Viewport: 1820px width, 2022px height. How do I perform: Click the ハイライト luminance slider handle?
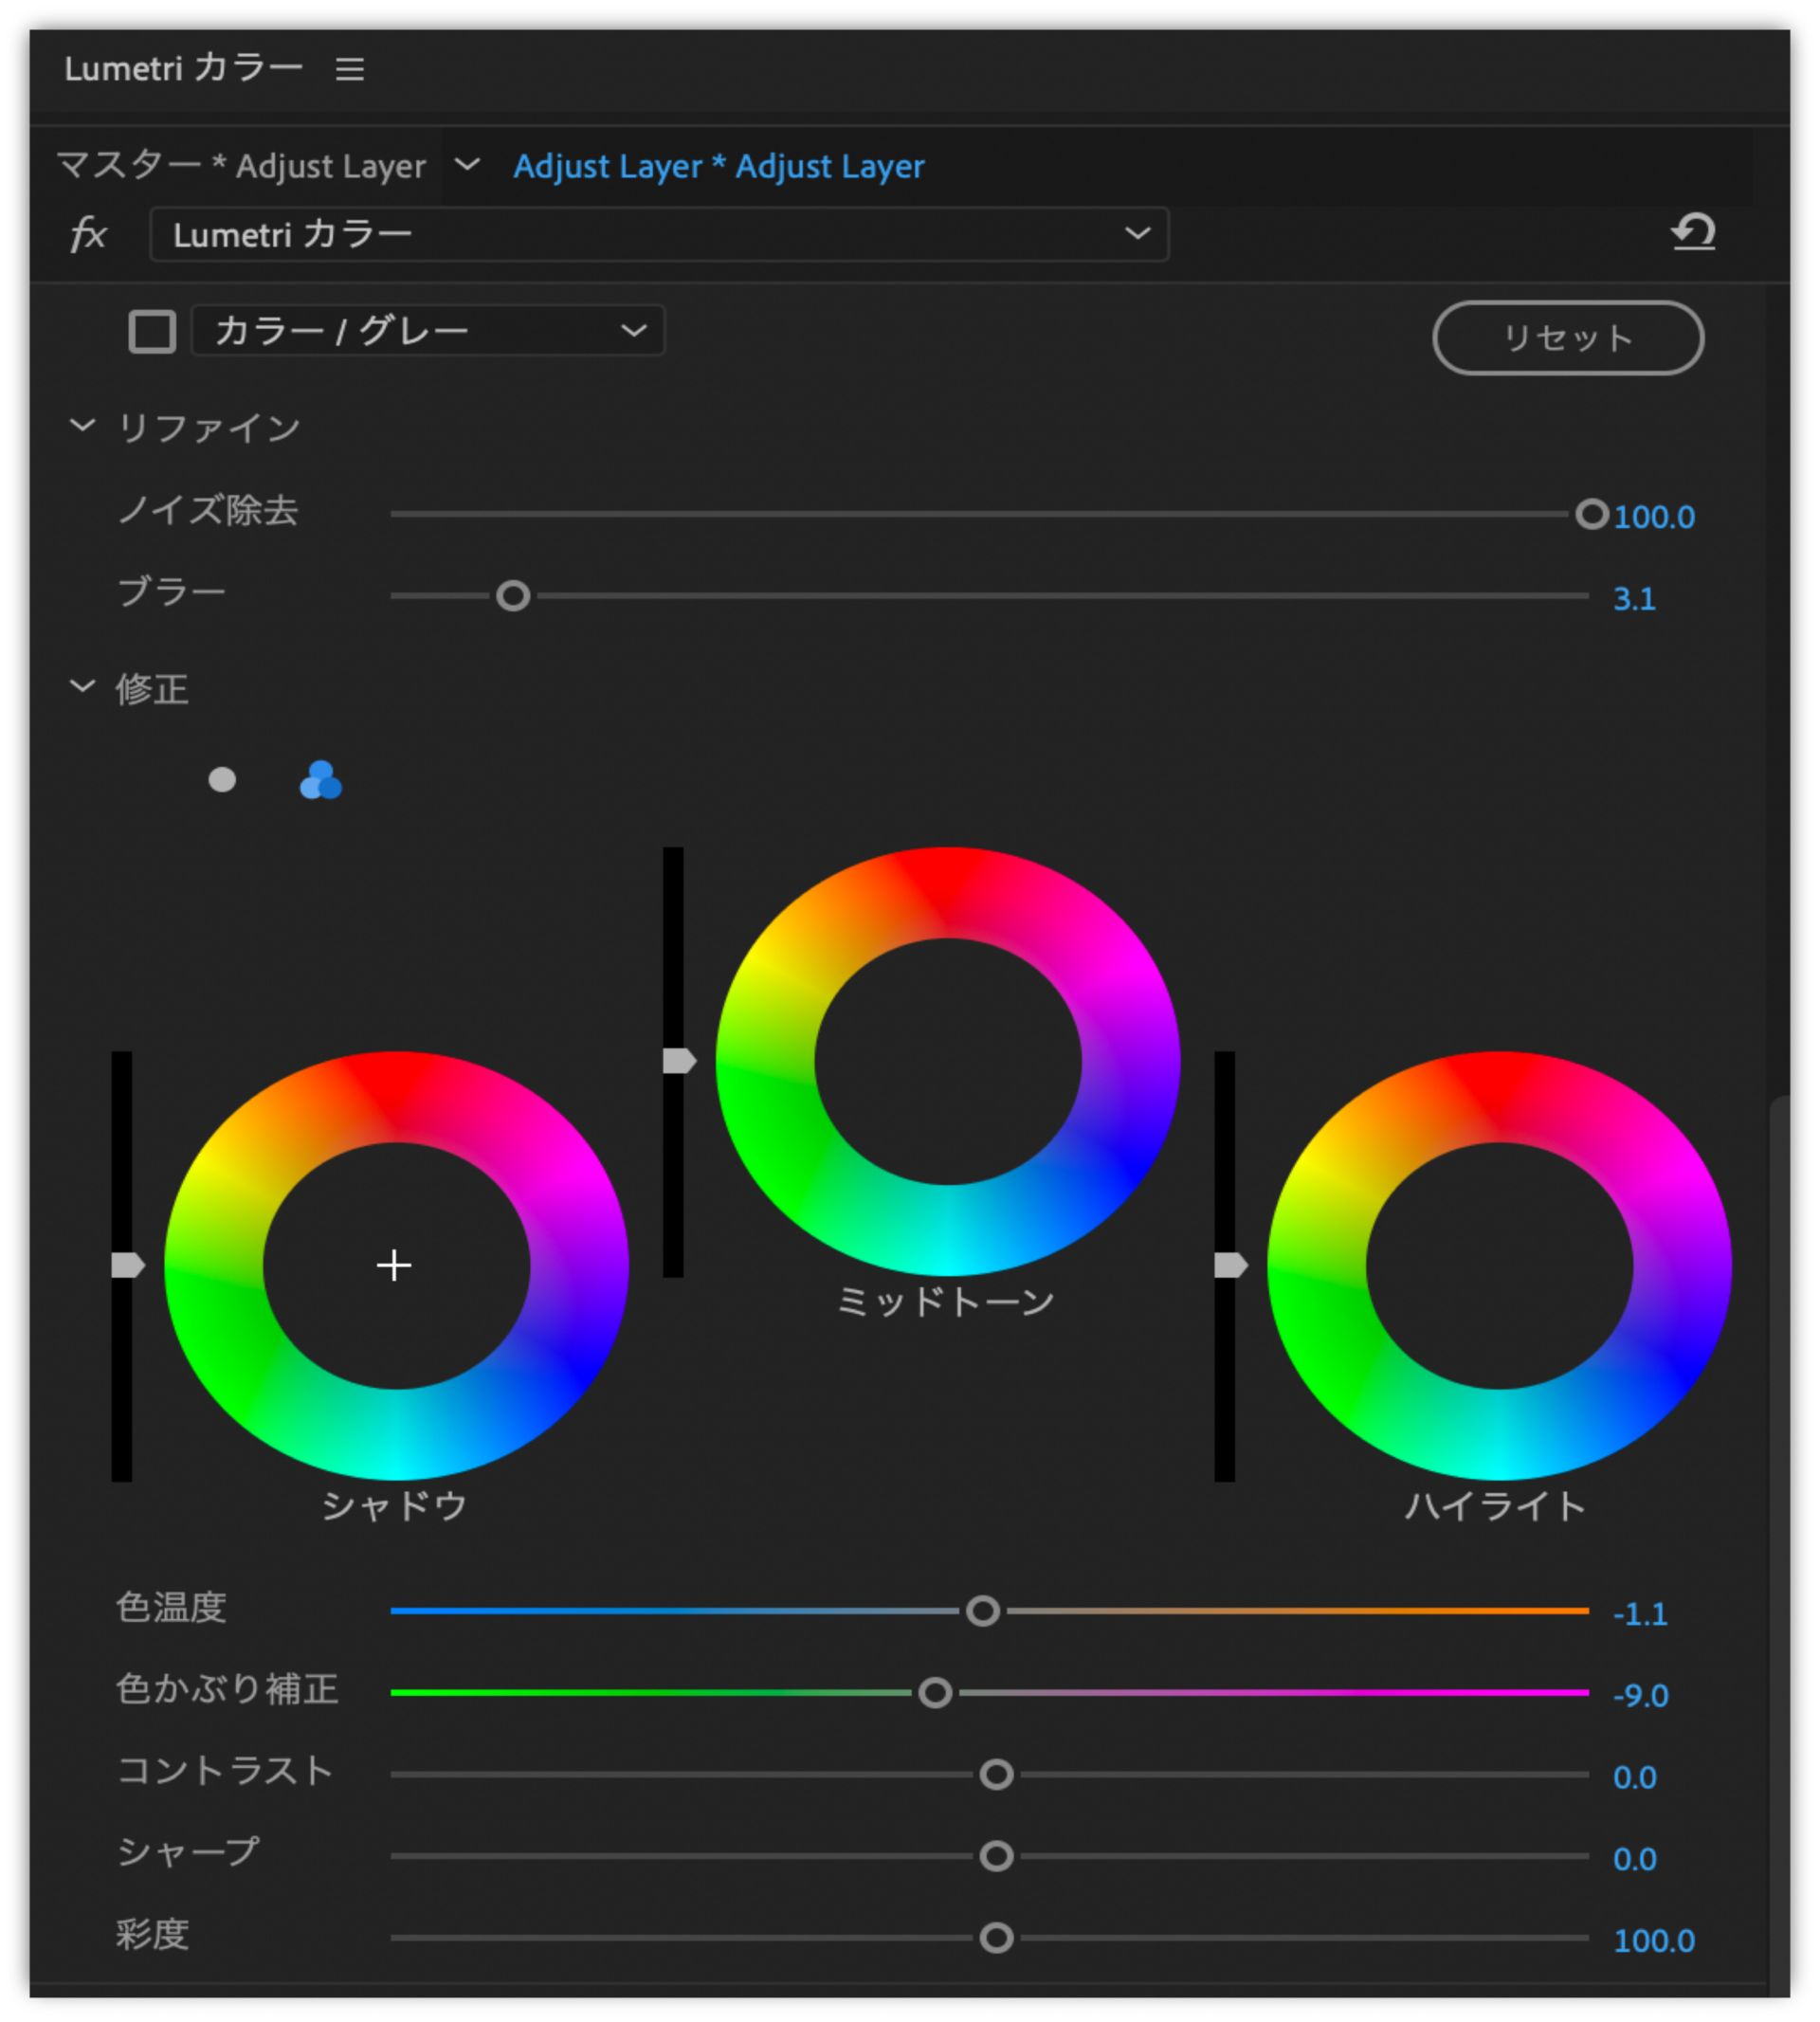[x=1230, y=1265]
